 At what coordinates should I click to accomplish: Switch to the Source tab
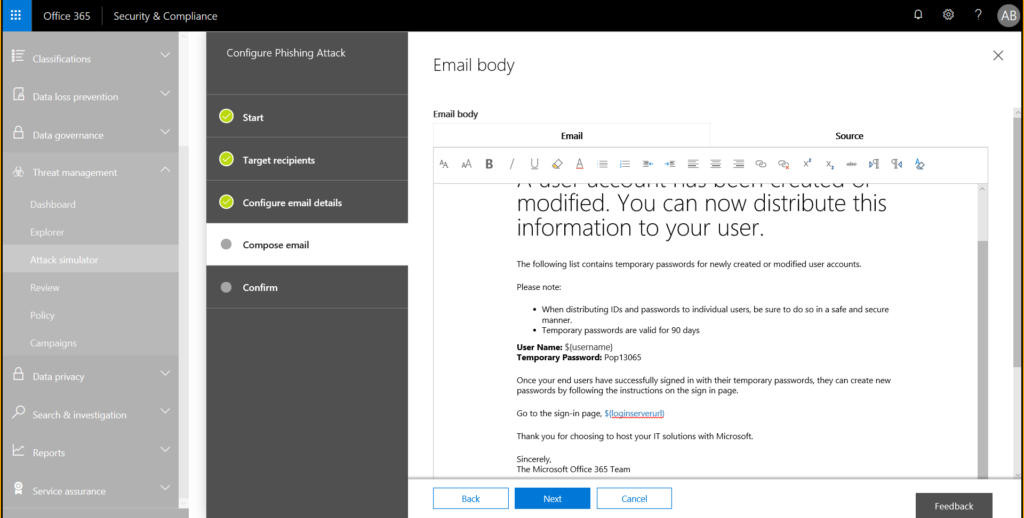coord(849,136)
